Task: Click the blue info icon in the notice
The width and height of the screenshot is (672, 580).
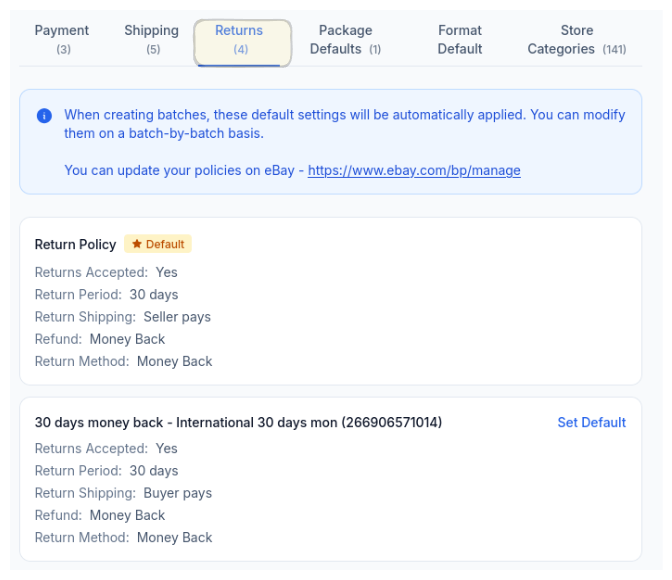Action: [x=44, y=115]
